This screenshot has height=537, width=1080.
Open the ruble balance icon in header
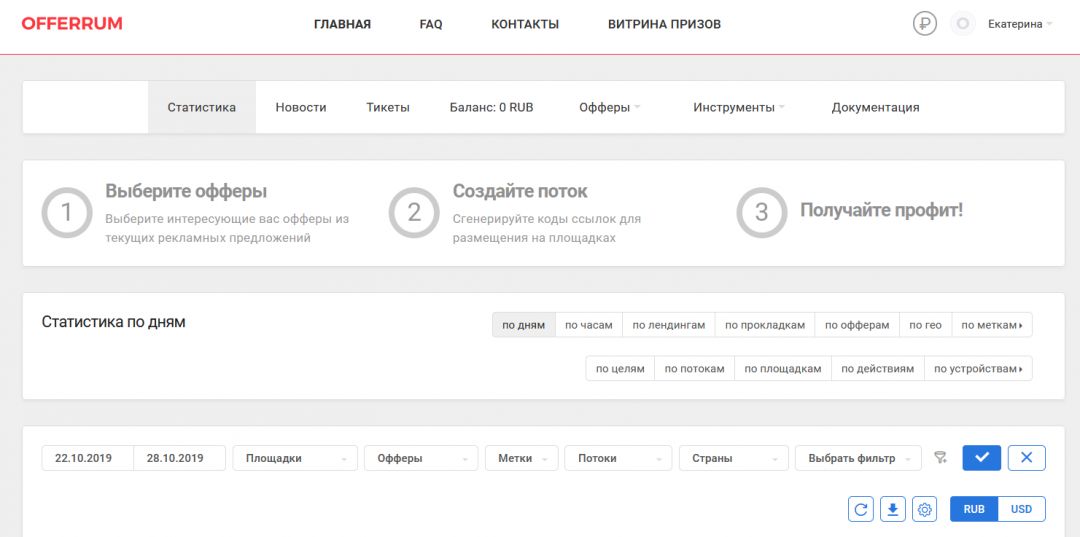[x=925, y=24]
